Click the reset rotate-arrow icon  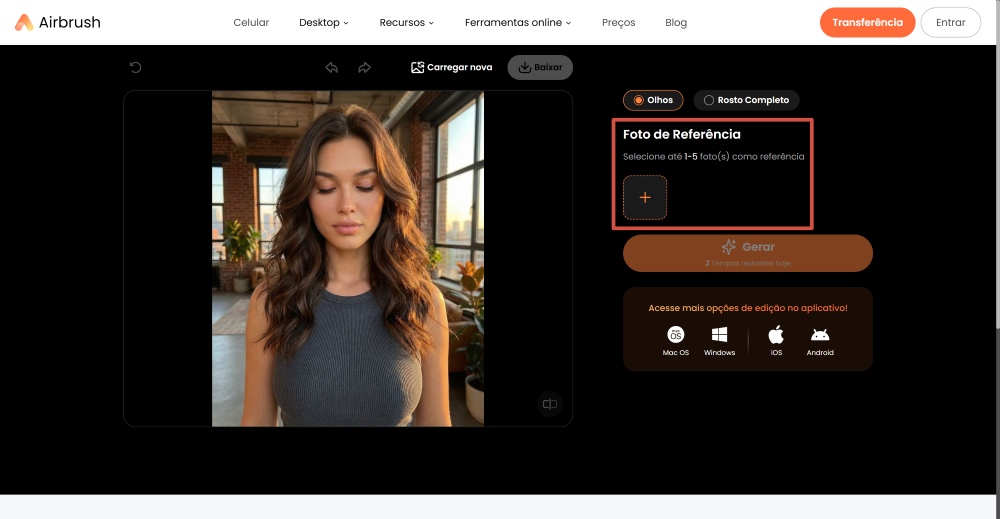tap(136, 68)
